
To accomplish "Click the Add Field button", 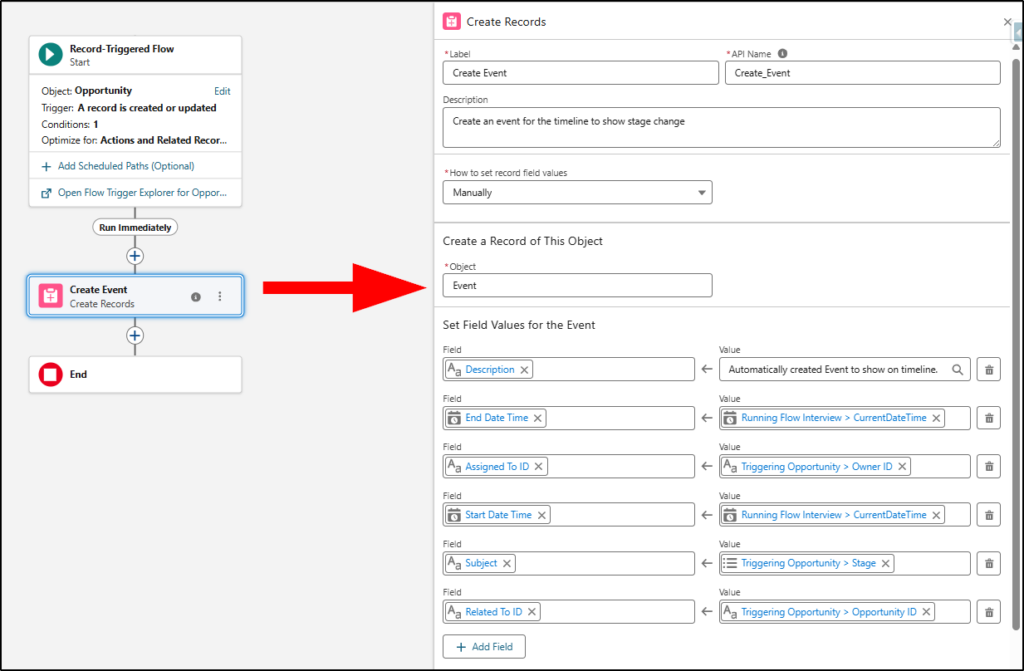I will 484,647.
